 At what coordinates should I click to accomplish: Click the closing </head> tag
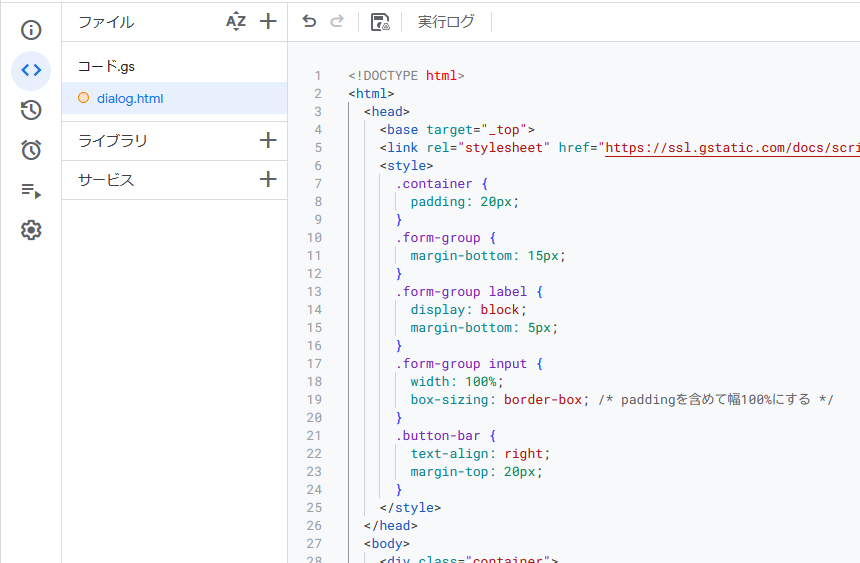(391, 525)
